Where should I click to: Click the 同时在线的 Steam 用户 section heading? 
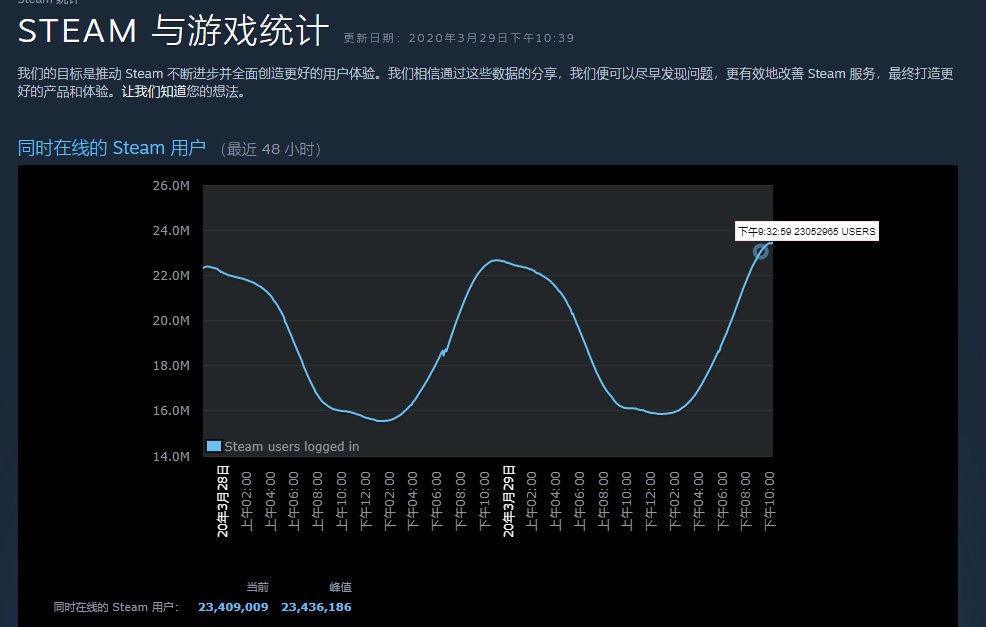click(x=112, y=149)
